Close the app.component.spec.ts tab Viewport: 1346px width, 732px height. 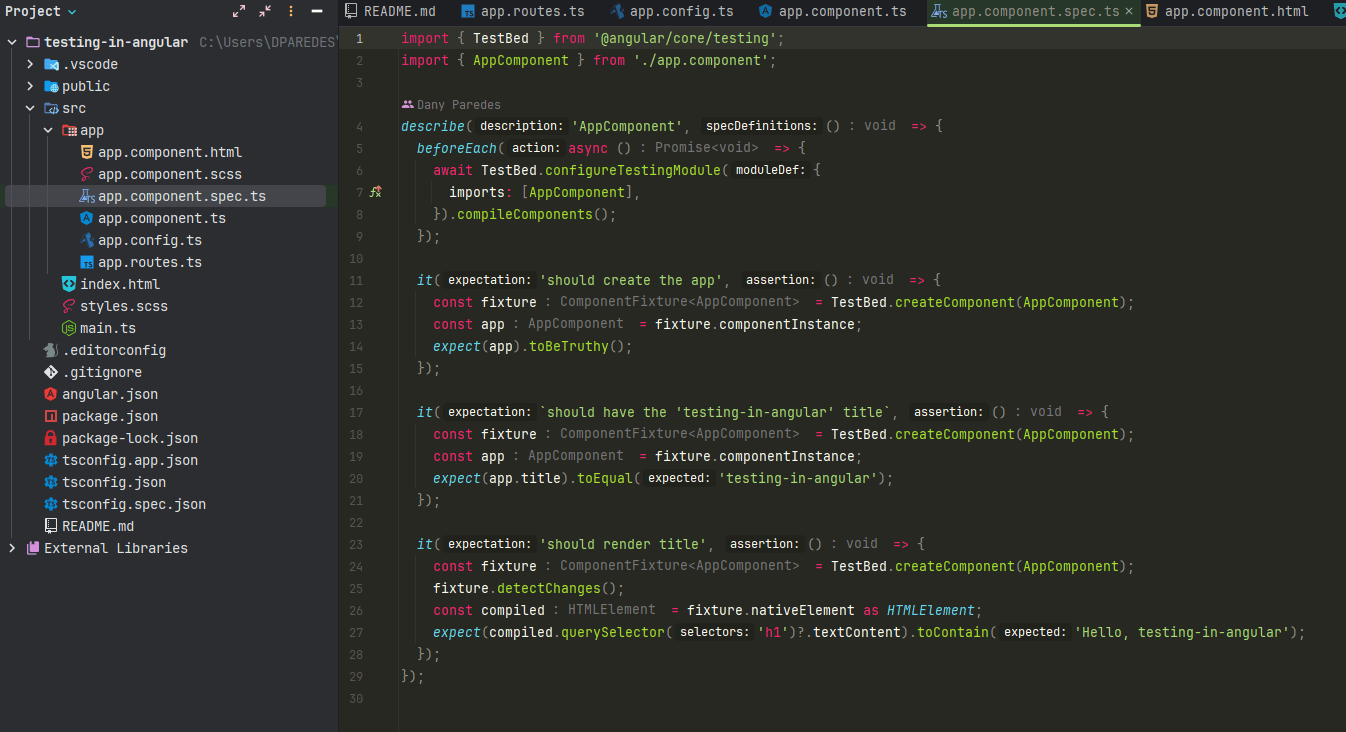[x=1128, y=12]
